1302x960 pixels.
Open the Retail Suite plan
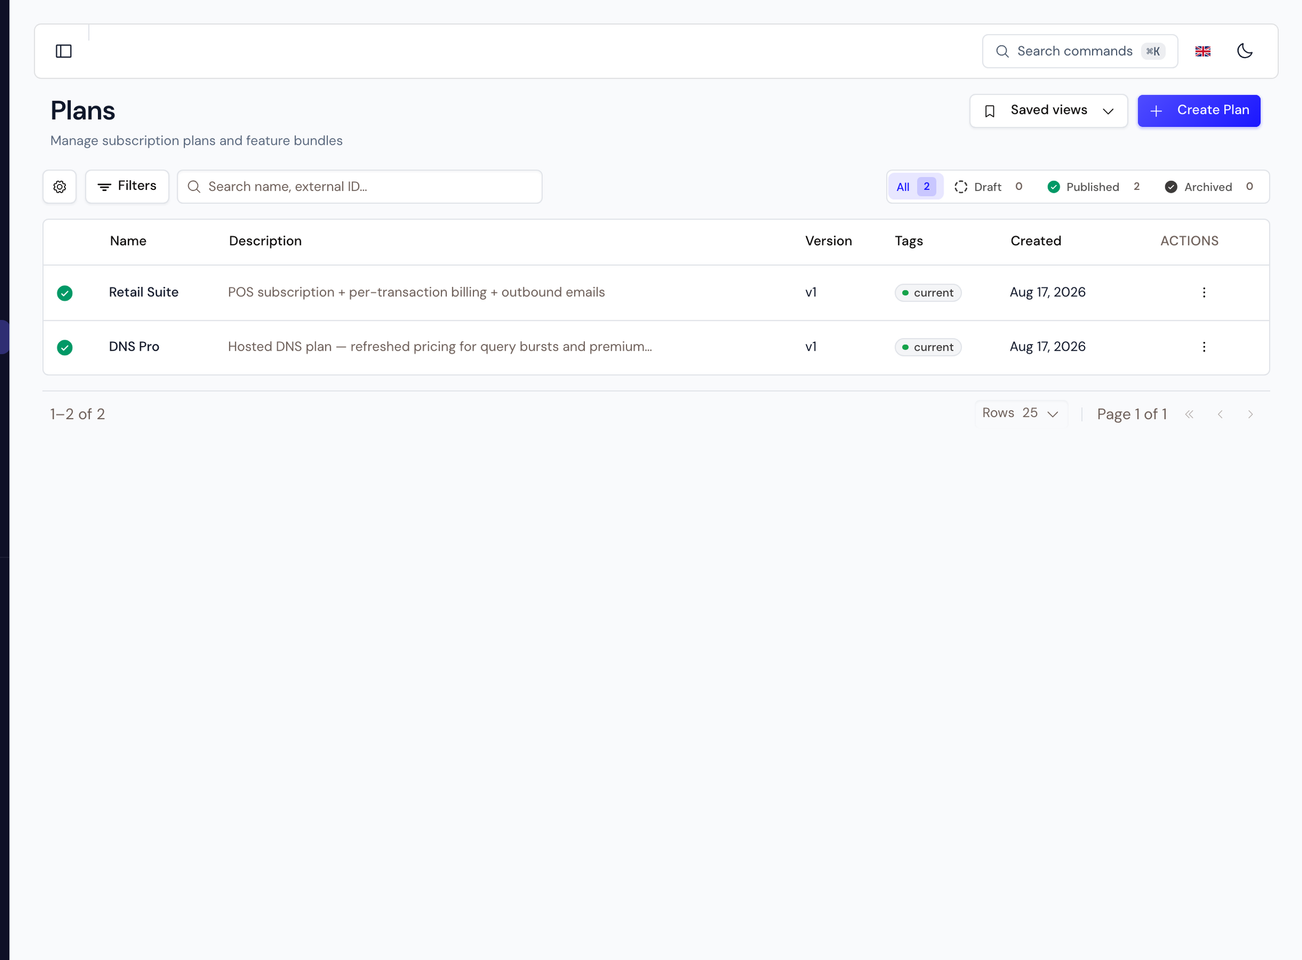click(144, 292)
